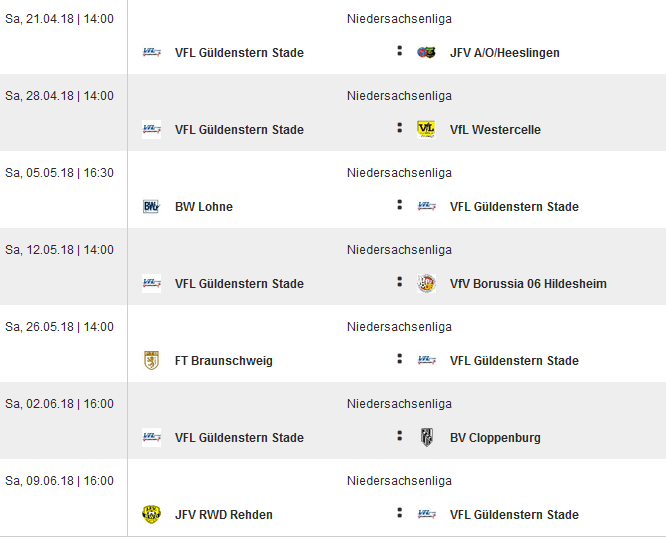This screenshot has height=537, width=666.
Task: Open the JFV A/O/Heeslingen team link
Action: pyautogui.click(x=505, y=53)
